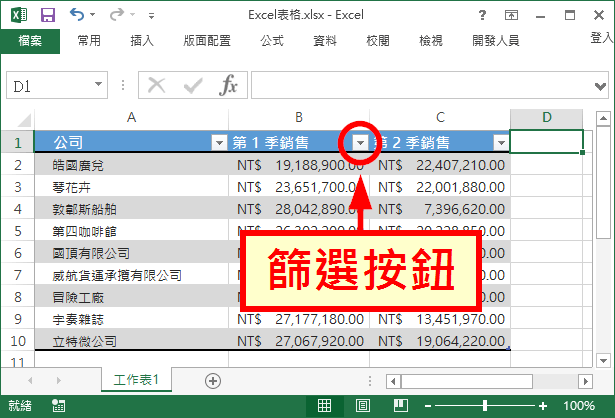Select column D header
This screenshot has height=418, width=615.
(547, 117)
